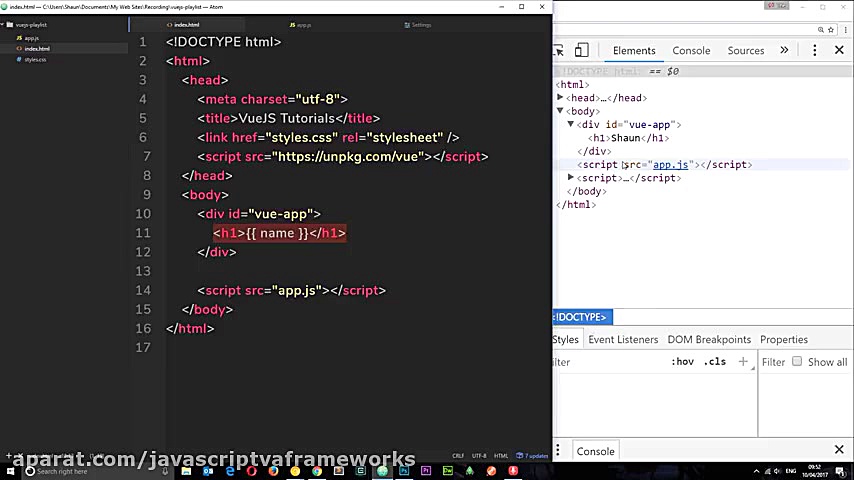Open the Chrome three-dot menu

(x=845, y=30)
